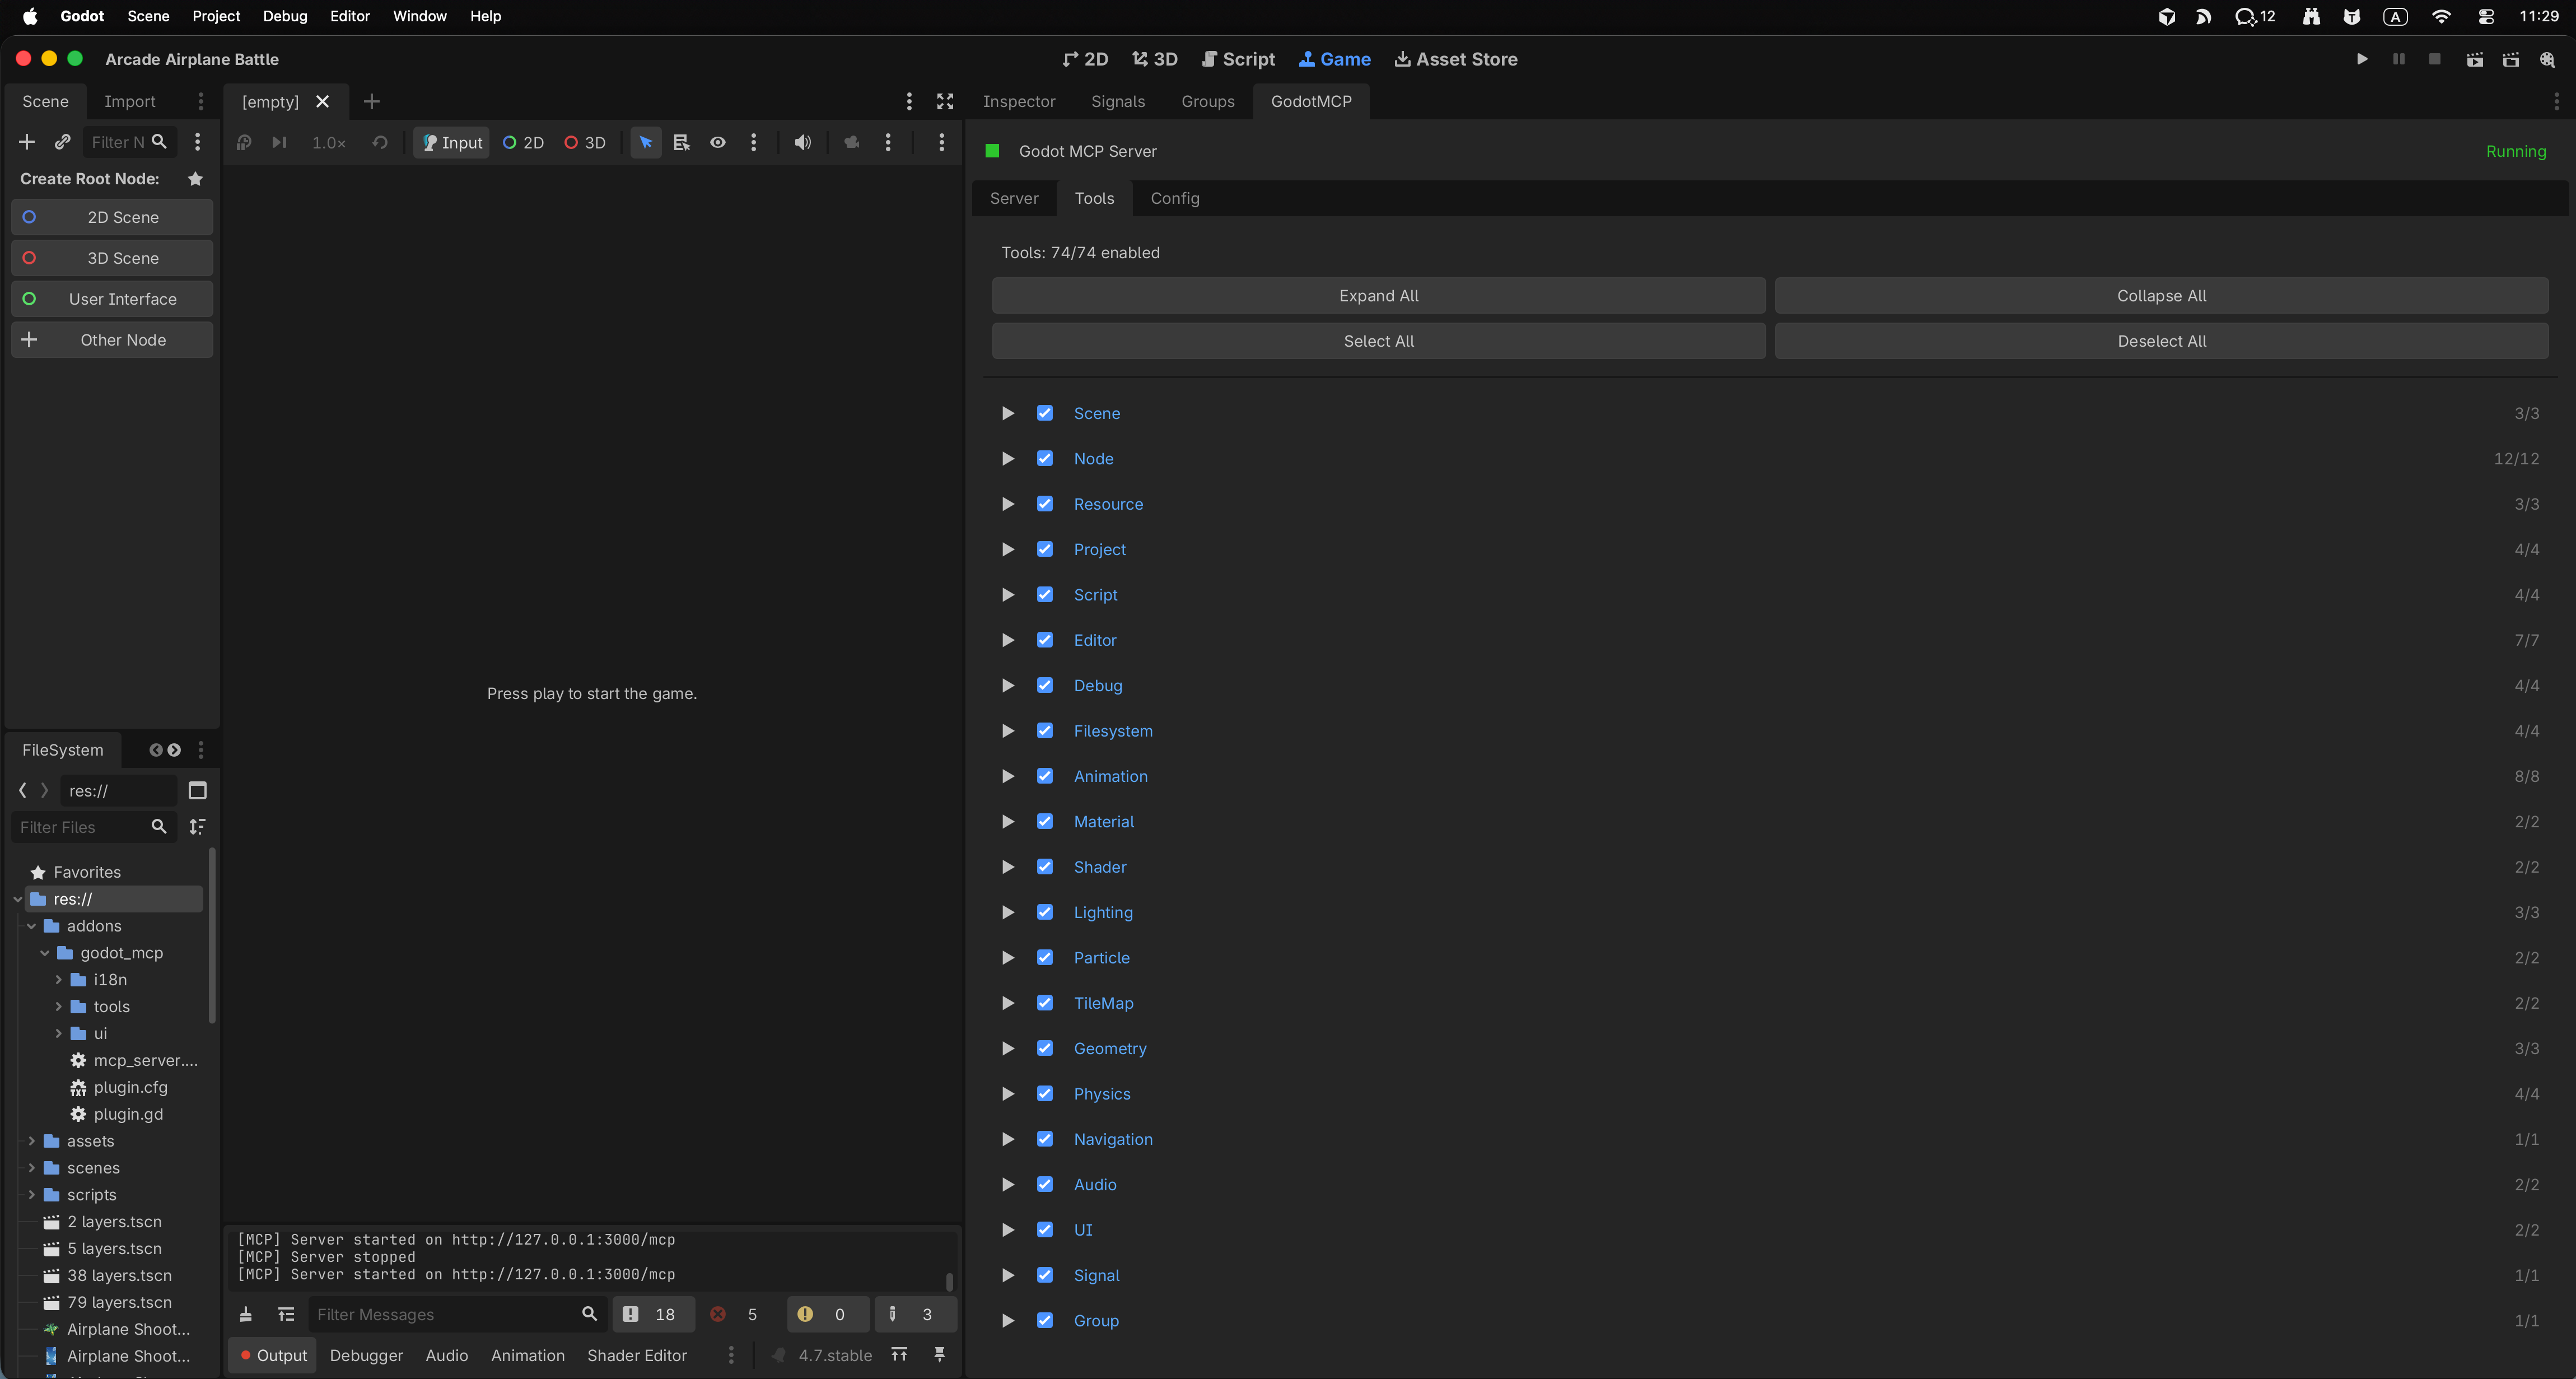Click the favorite star next to Create Root Node
Viewport: 2576px width, 1379px height.
[196, 179]
